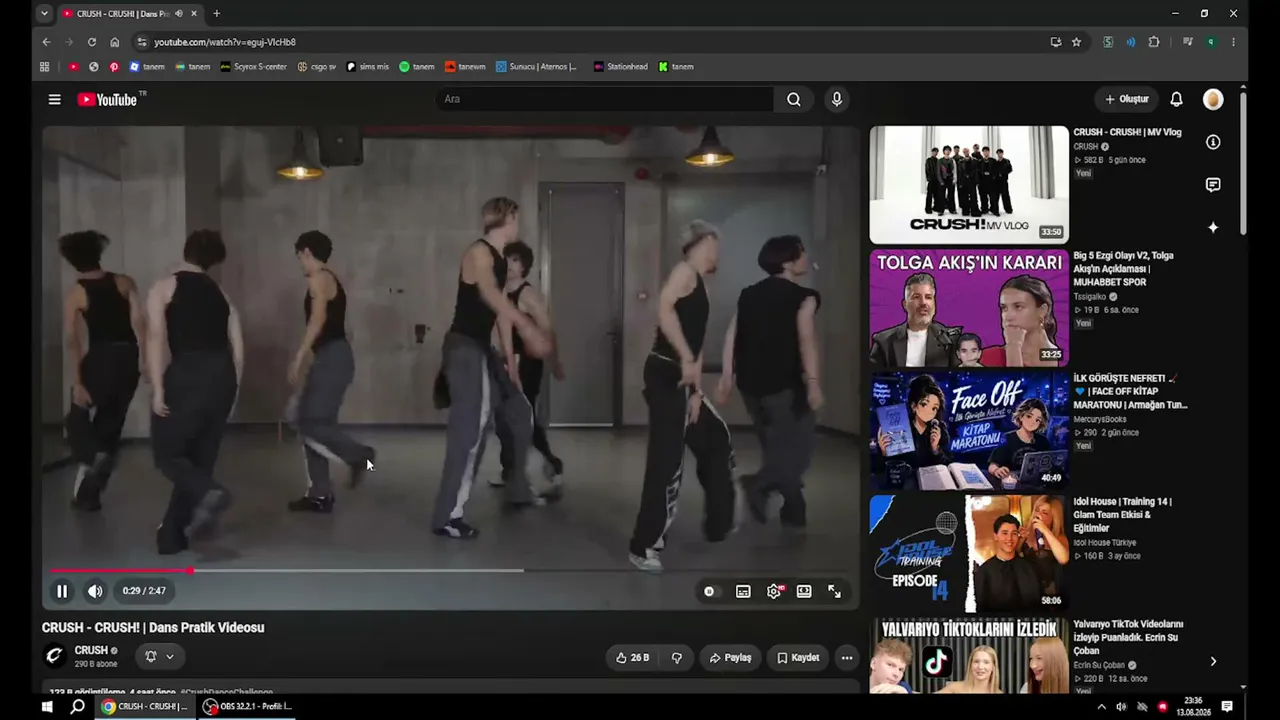Open the YouTube bookmark icon

click(x=73, y=67)
